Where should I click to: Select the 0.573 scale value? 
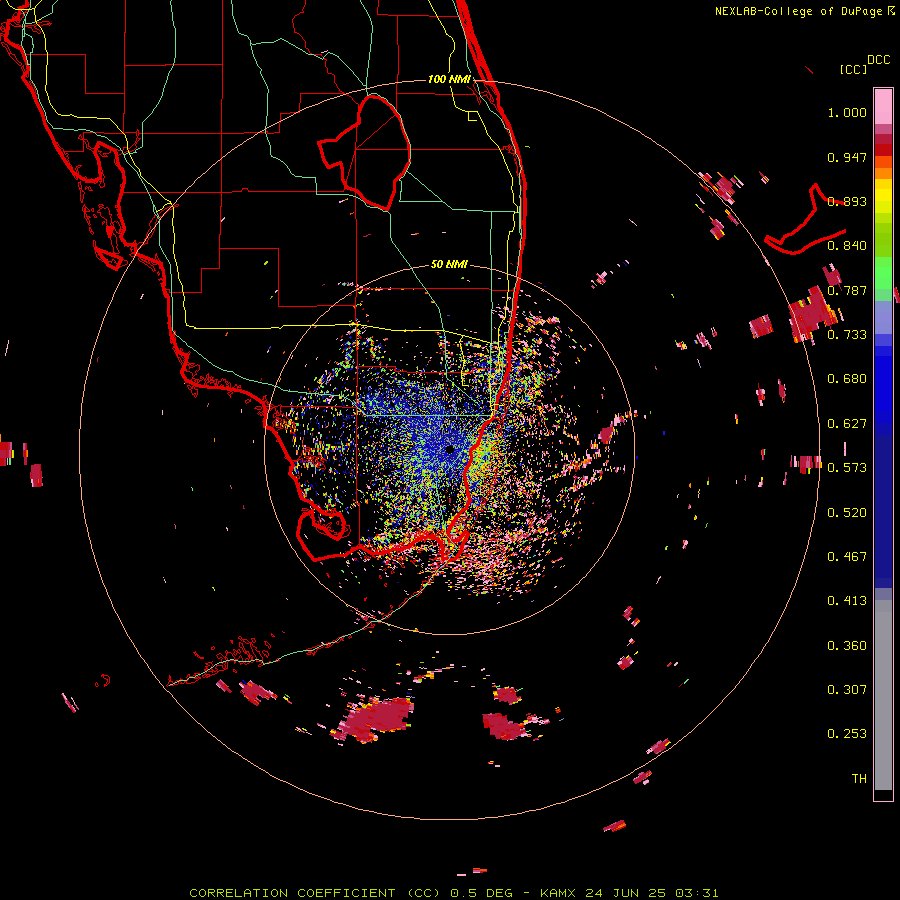click(x=847, y=468)
